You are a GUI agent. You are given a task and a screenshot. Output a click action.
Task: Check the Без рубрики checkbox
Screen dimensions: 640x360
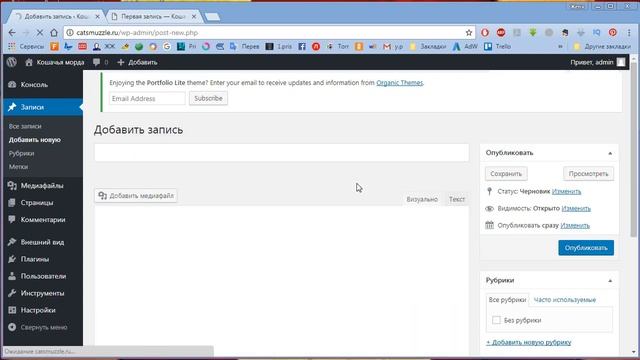(x=496, y=320)
